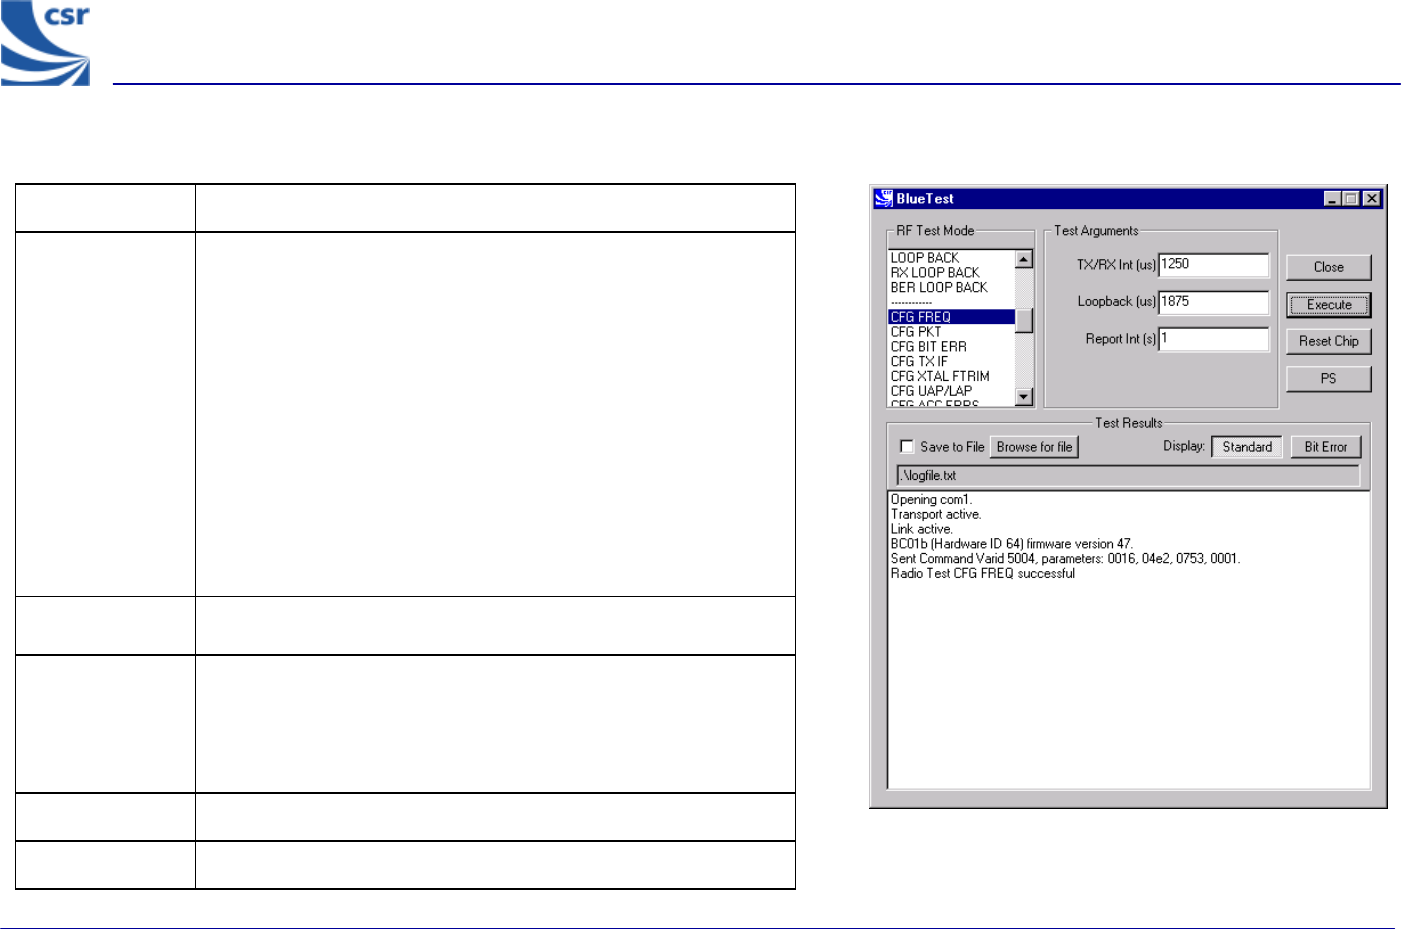Click the Loopback (us) input field
Viewport: 1404px width, 929px height.
pos(1213,302)
